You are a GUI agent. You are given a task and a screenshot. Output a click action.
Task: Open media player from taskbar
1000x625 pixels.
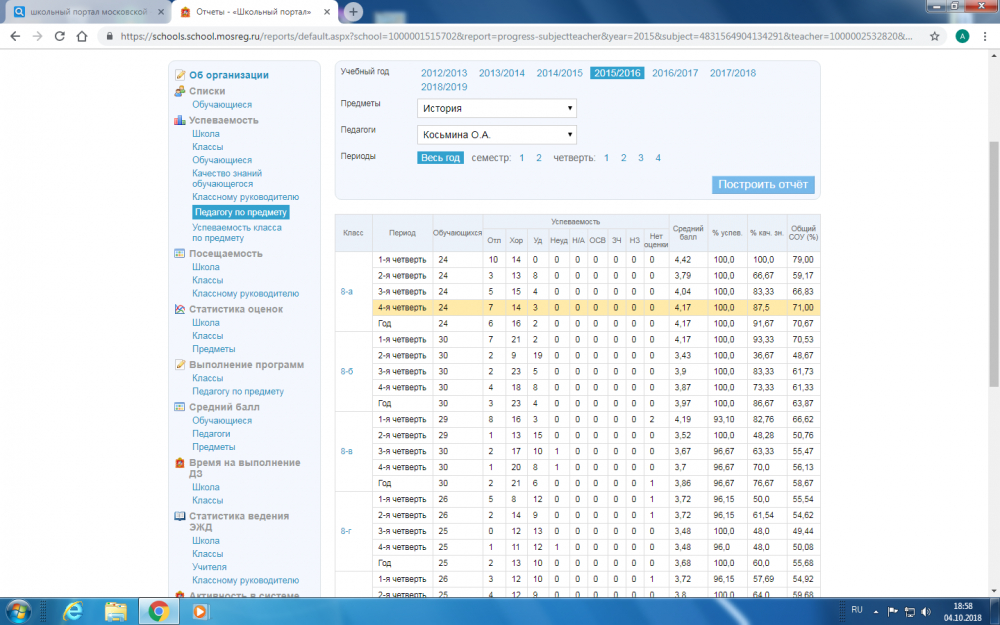tap(200, 611)
